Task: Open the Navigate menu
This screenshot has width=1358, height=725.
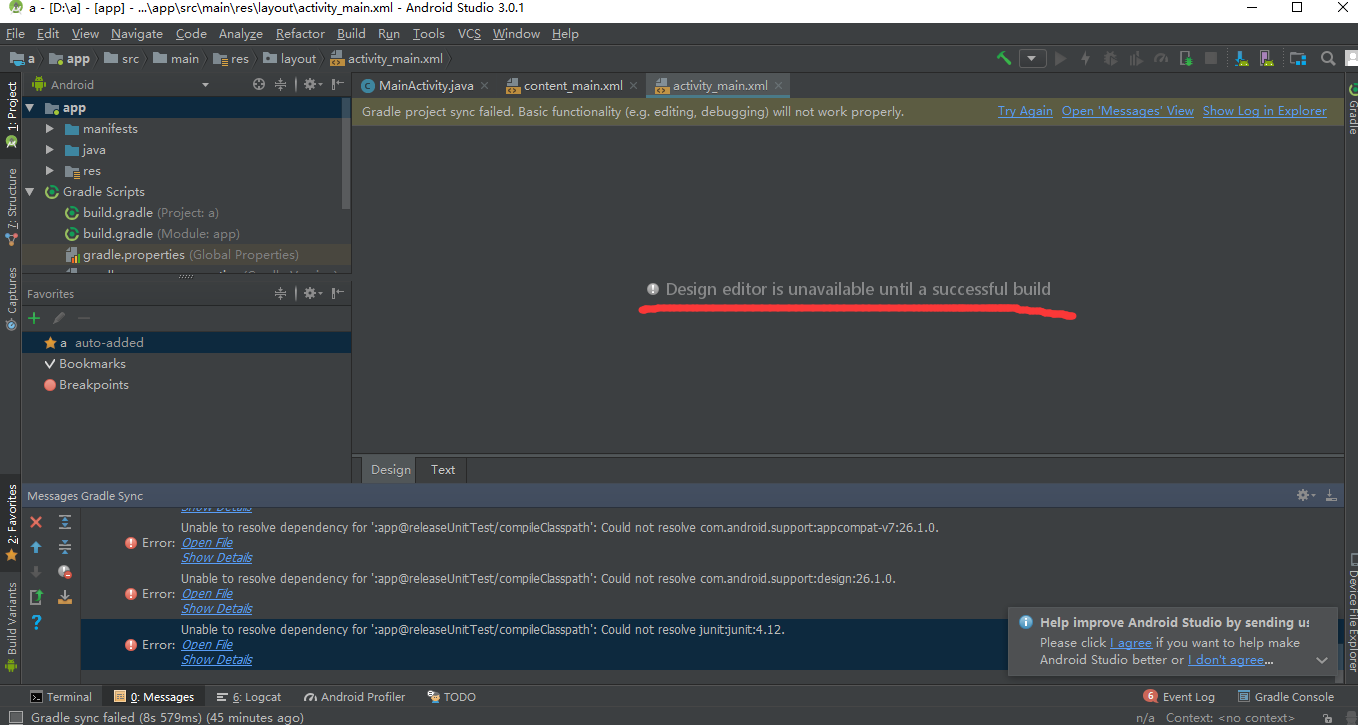Action: [x=137, y=33]
